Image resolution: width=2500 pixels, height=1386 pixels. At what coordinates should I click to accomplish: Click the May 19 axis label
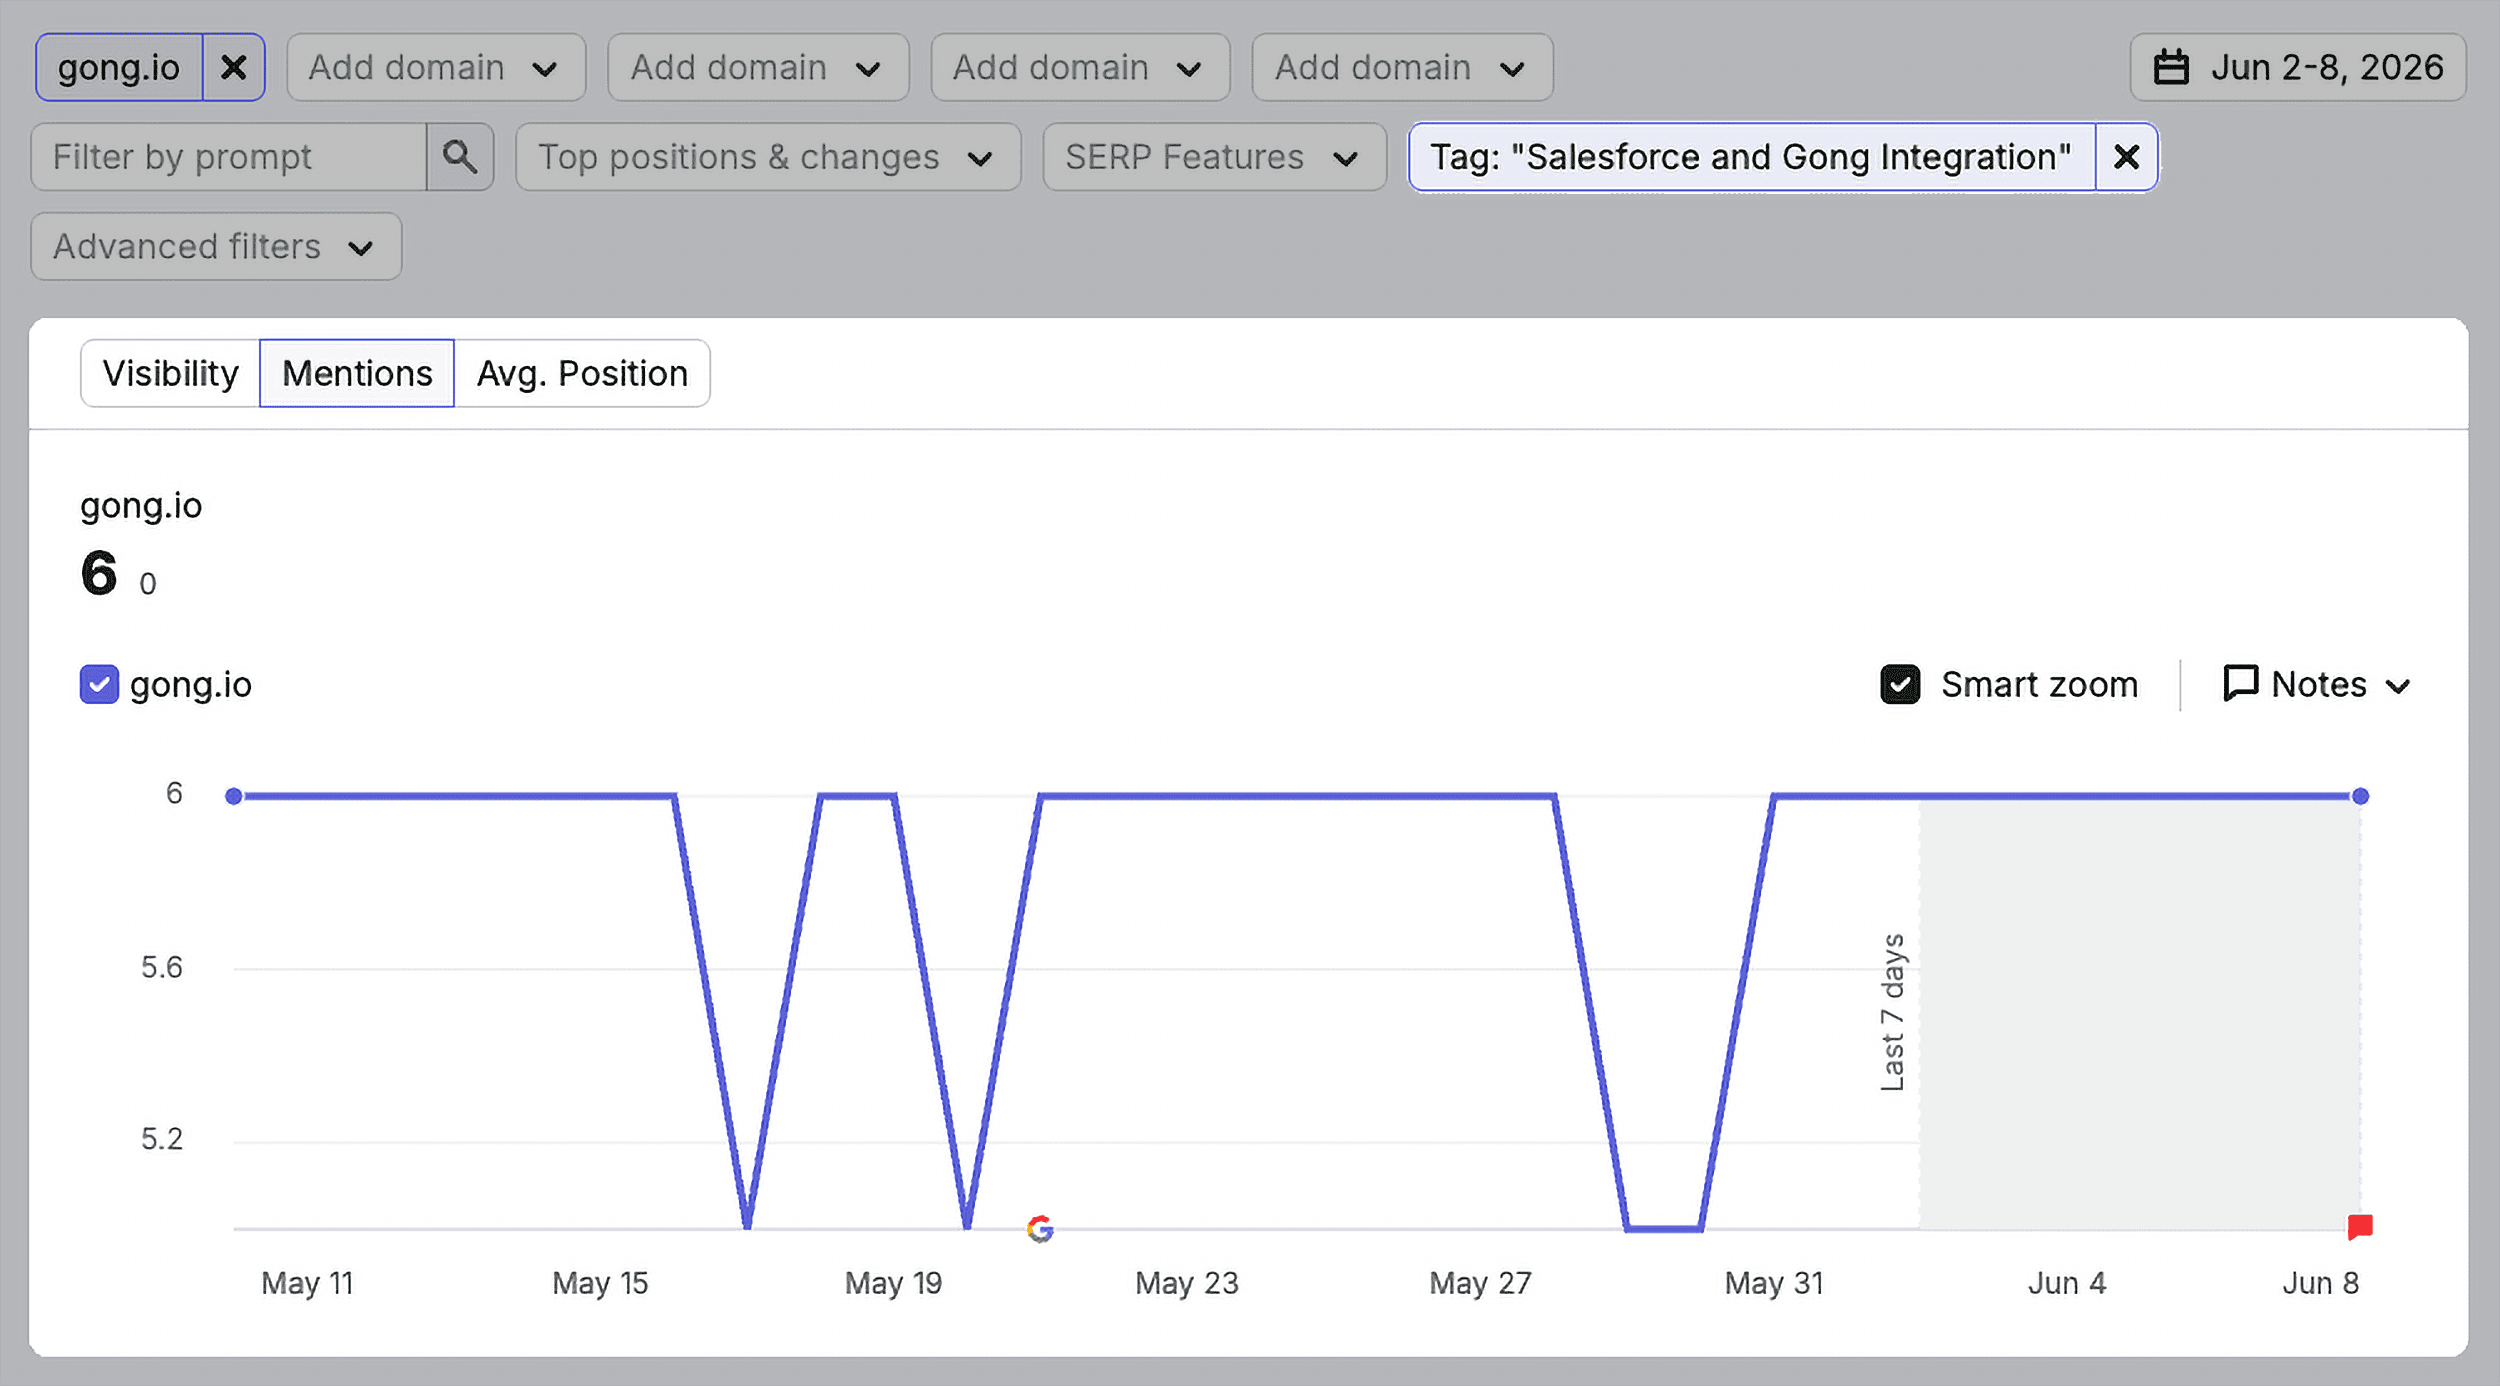pyautogui.click(x=893, y=1284)
